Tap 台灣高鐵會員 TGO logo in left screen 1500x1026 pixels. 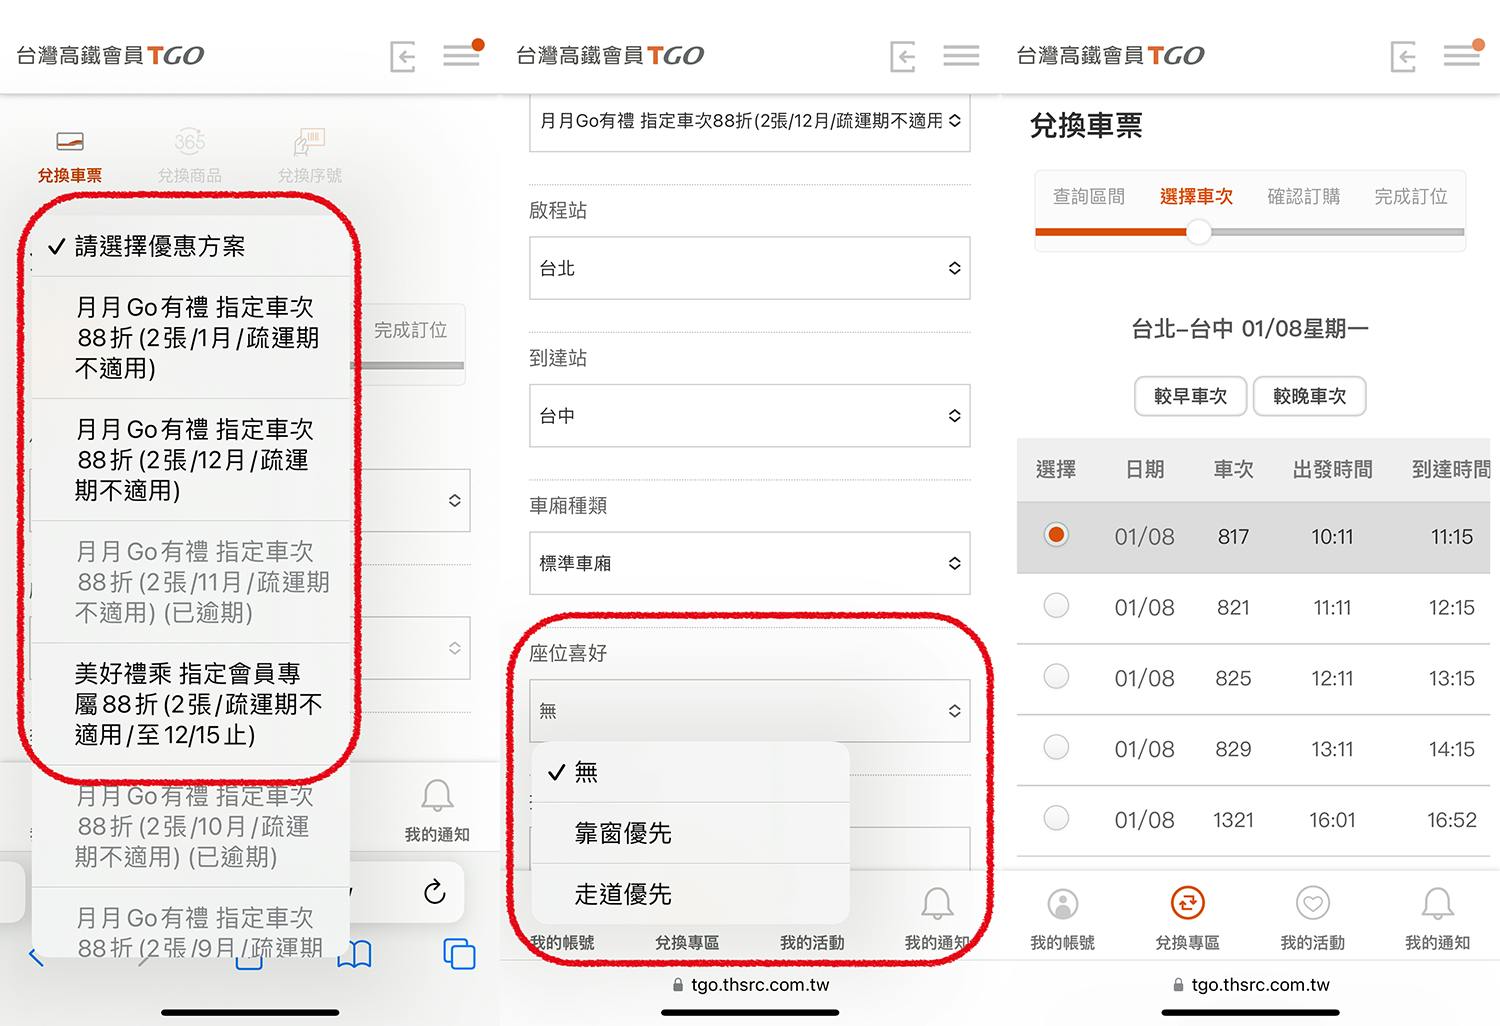pyautogui.click(x=110, y=56)
